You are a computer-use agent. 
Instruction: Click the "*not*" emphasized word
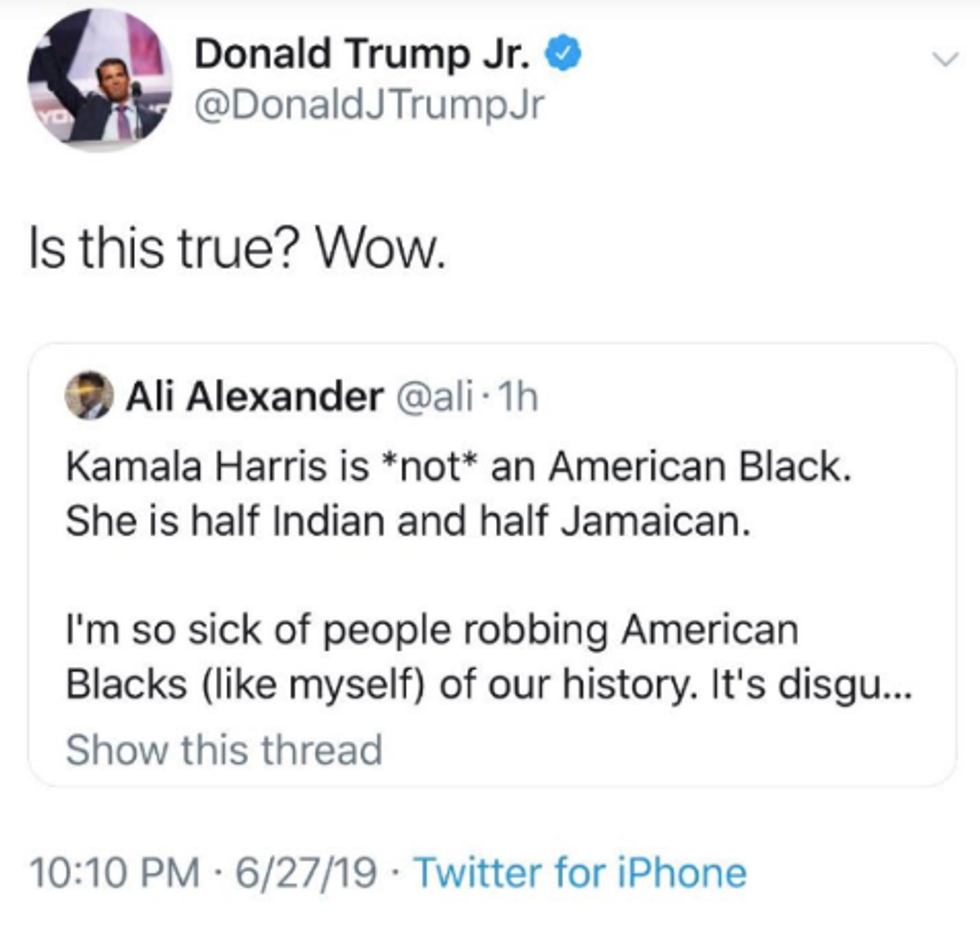pos(428,467)
